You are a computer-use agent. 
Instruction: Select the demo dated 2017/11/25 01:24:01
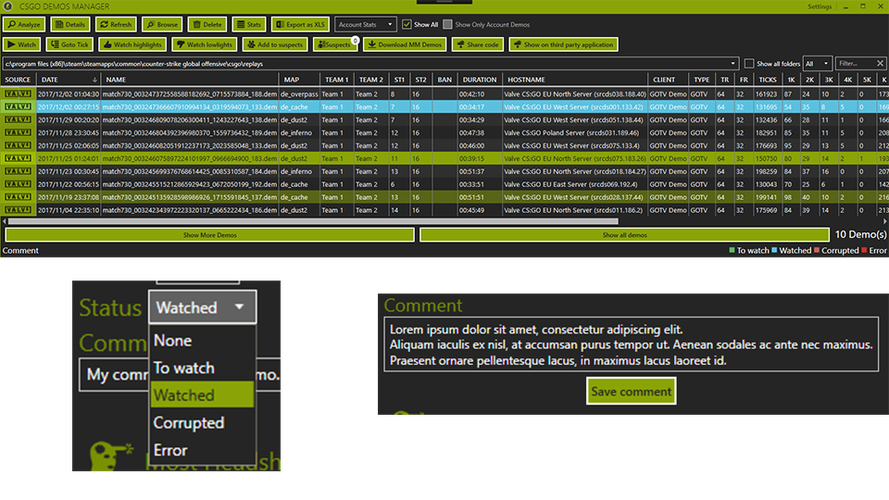tap(444, 158)
